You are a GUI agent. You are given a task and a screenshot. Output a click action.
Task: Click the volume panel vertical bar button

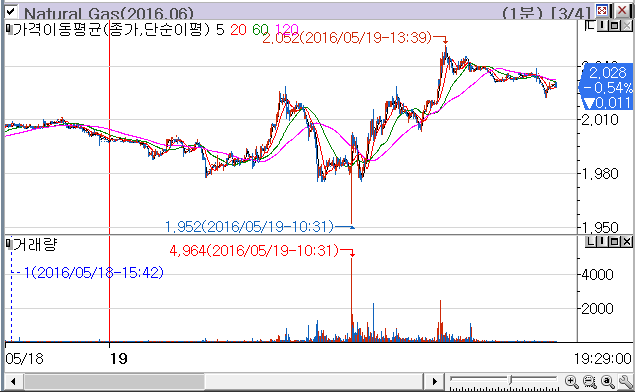click(x=603, y=242)
